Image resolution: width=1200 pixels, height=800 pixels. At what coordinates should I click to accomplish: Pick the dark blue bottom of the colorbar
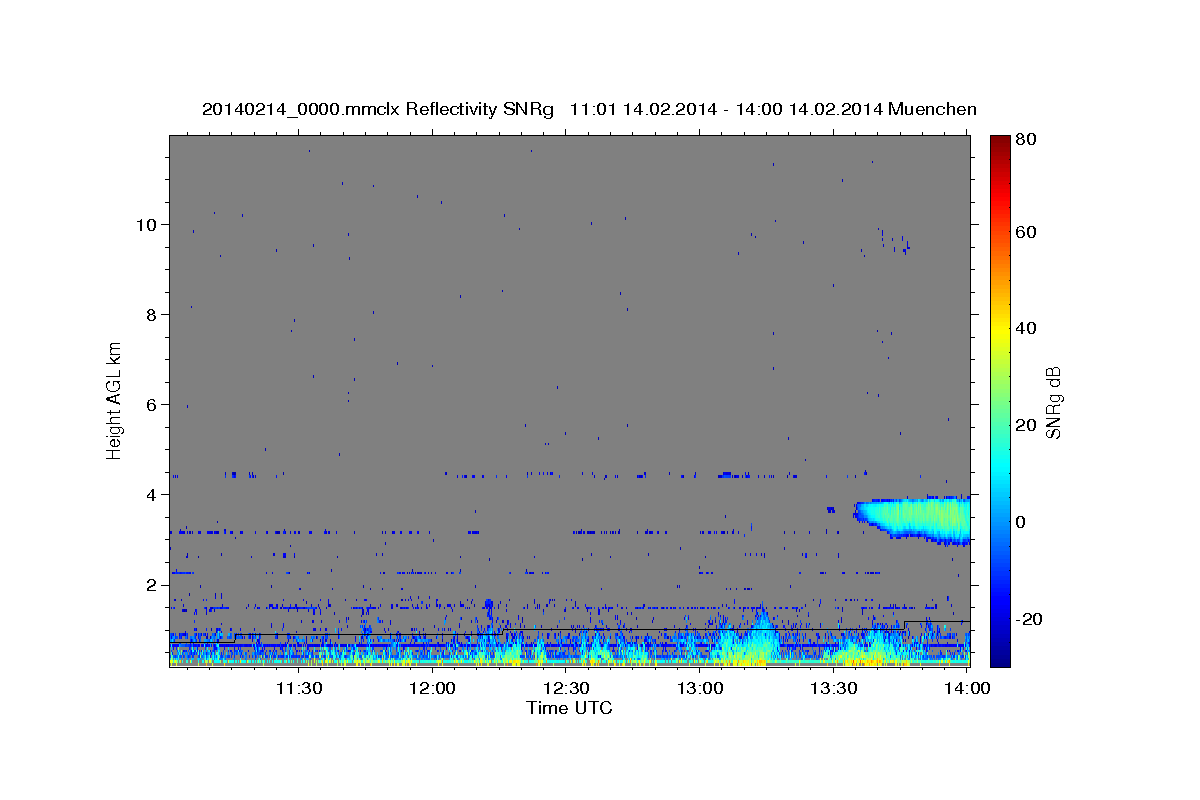pos(1000,657)
